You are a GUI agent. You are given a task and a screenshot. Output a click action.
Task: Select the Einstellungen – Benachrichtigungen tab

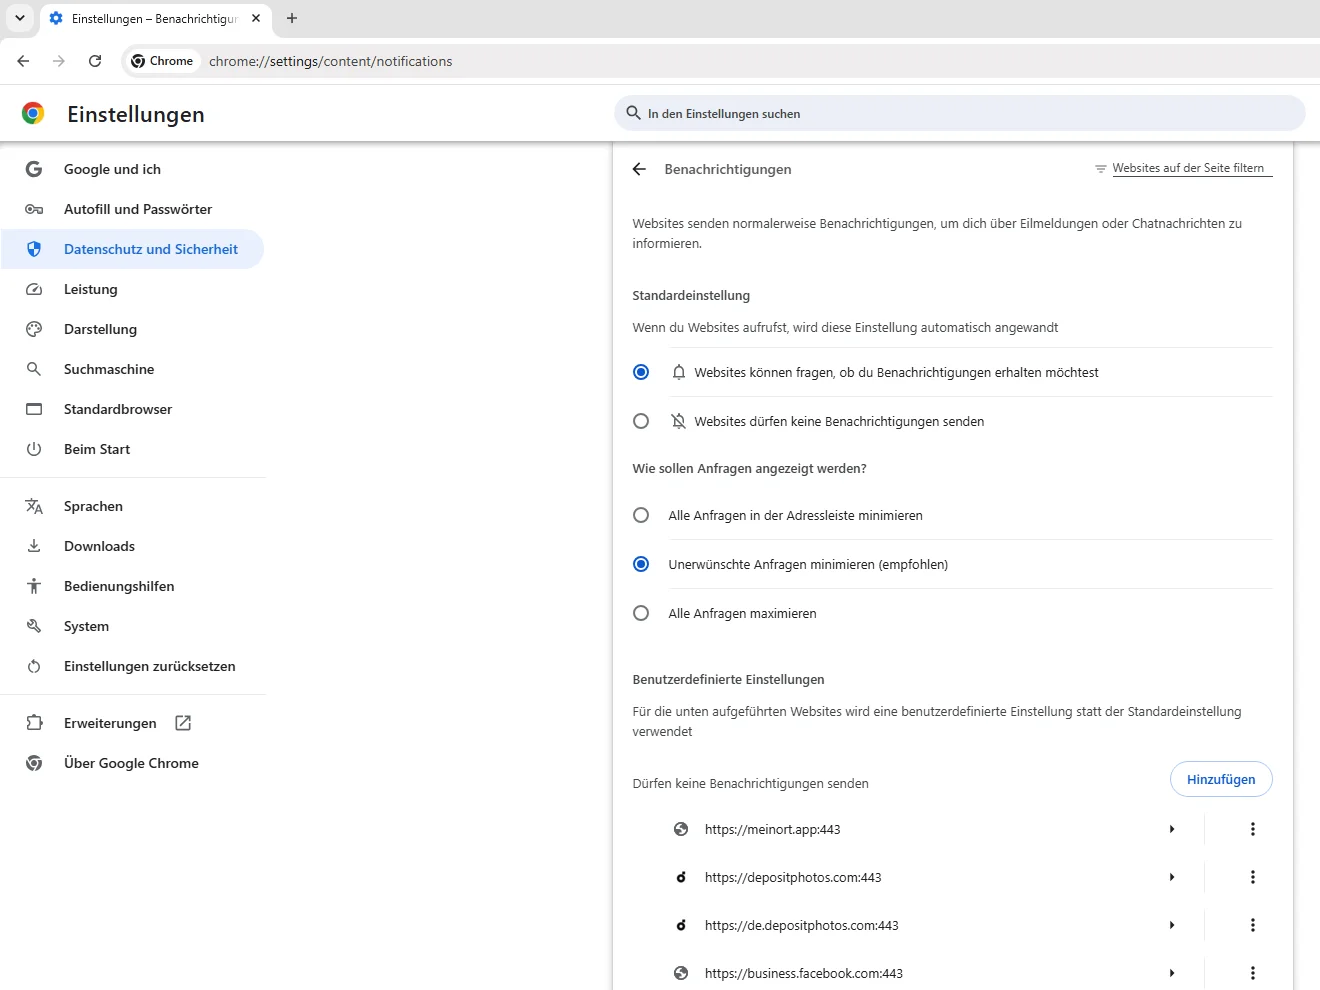155,19
